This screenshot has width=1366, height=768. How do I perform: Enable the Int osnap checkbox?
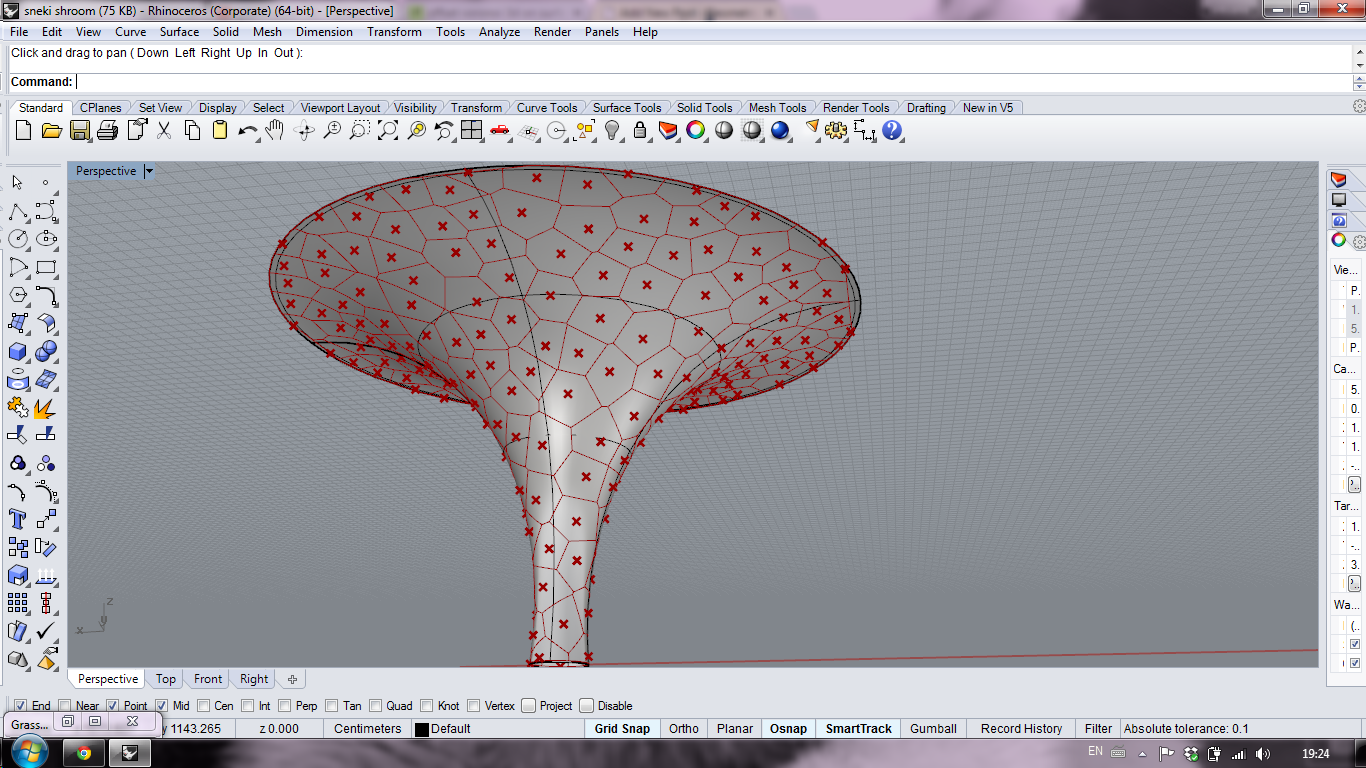click(x=248, y=706)
